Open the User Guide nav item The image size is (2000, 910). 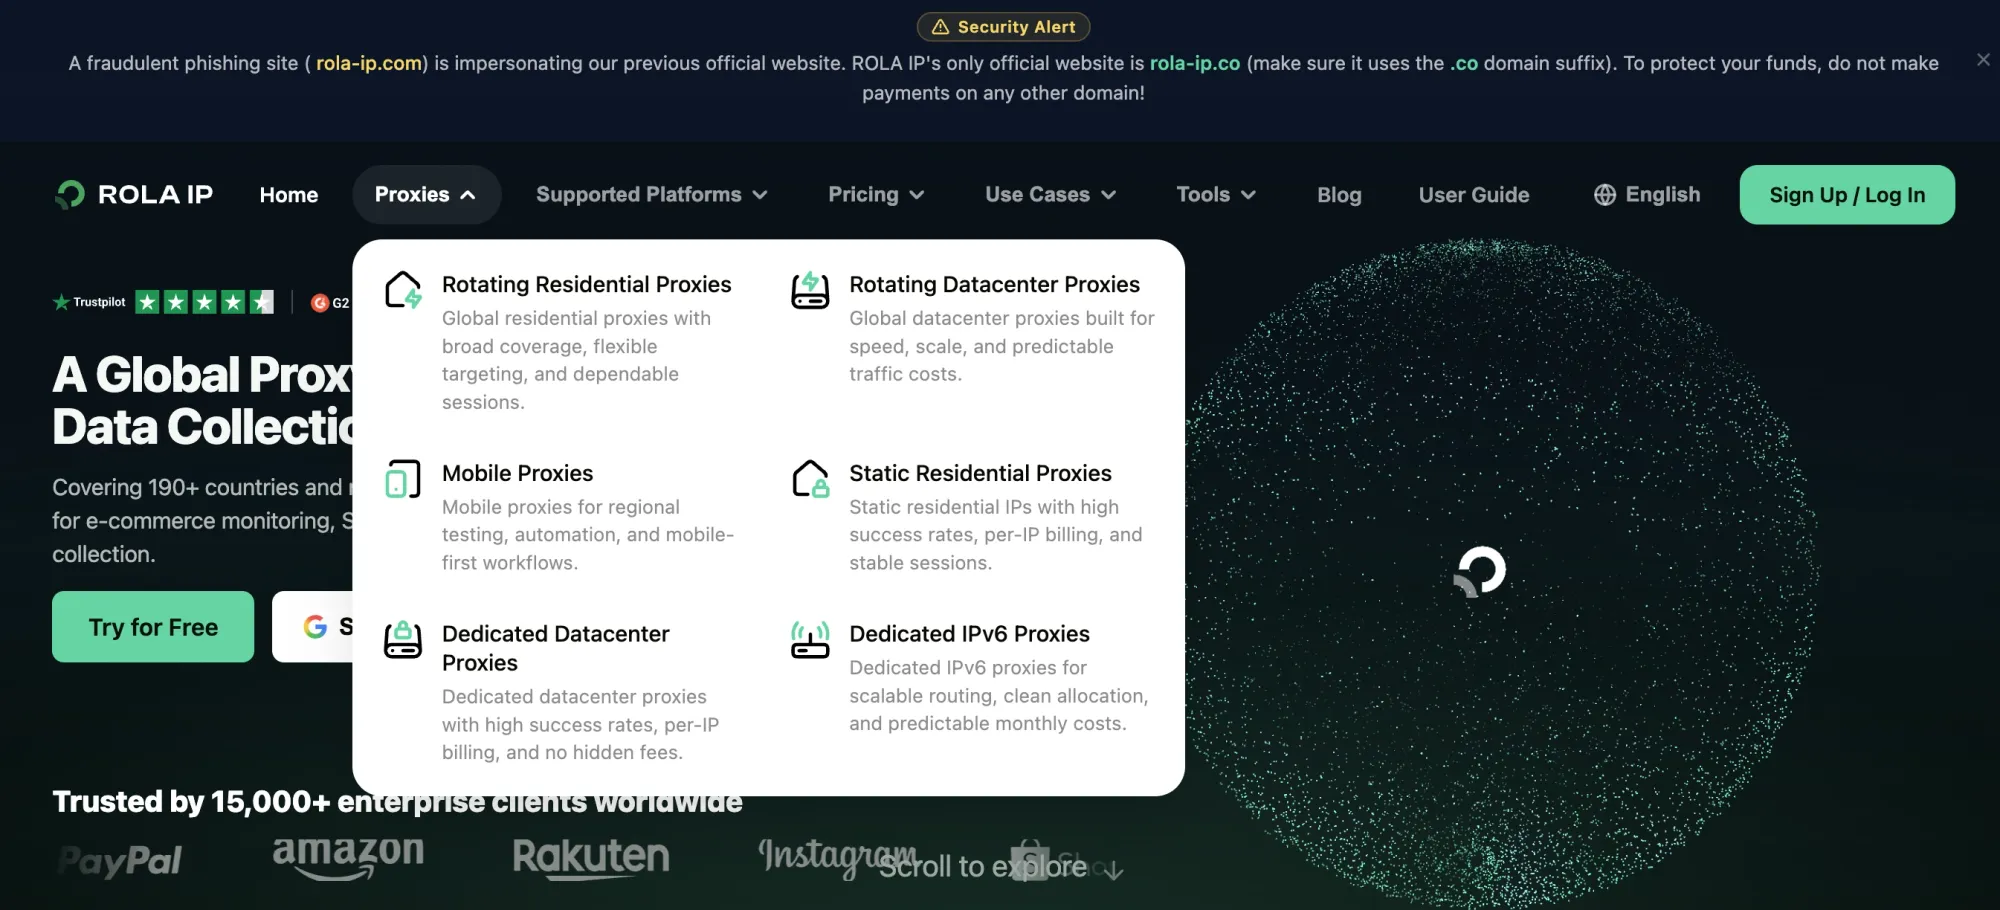(x=1474, y=195)
